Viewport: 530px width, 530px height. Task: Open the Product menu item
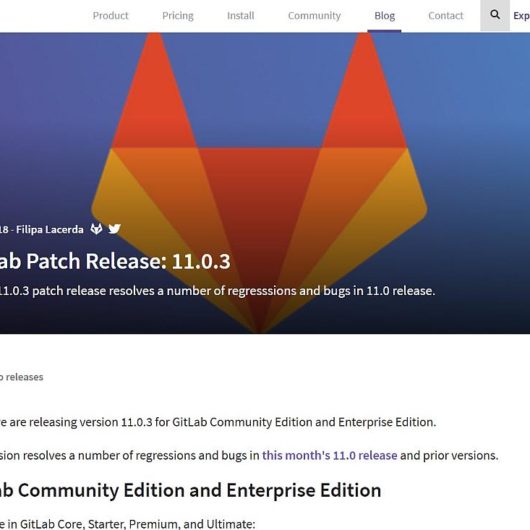pyautogui.click(x=110, y=16)
